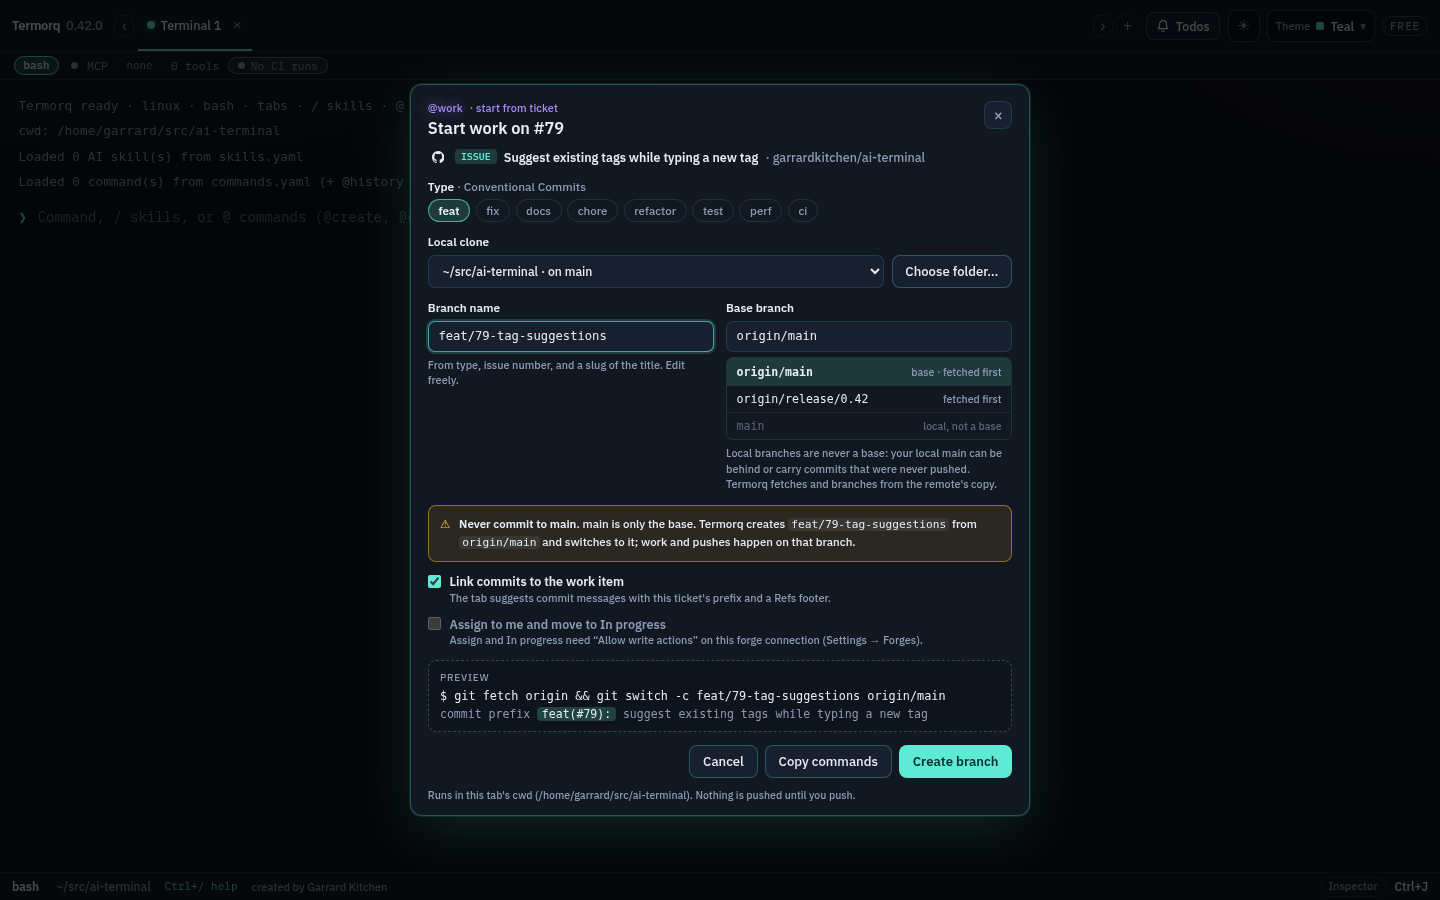Select the test commit type
Viewport: 1440px width, 900px height.
tap(713, 211)
